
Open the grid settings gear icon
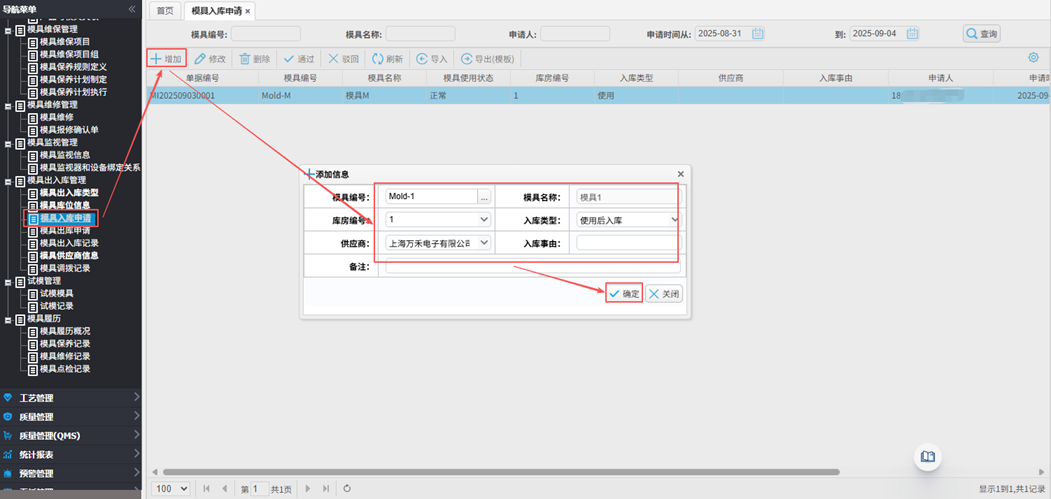pos(1033,58)
